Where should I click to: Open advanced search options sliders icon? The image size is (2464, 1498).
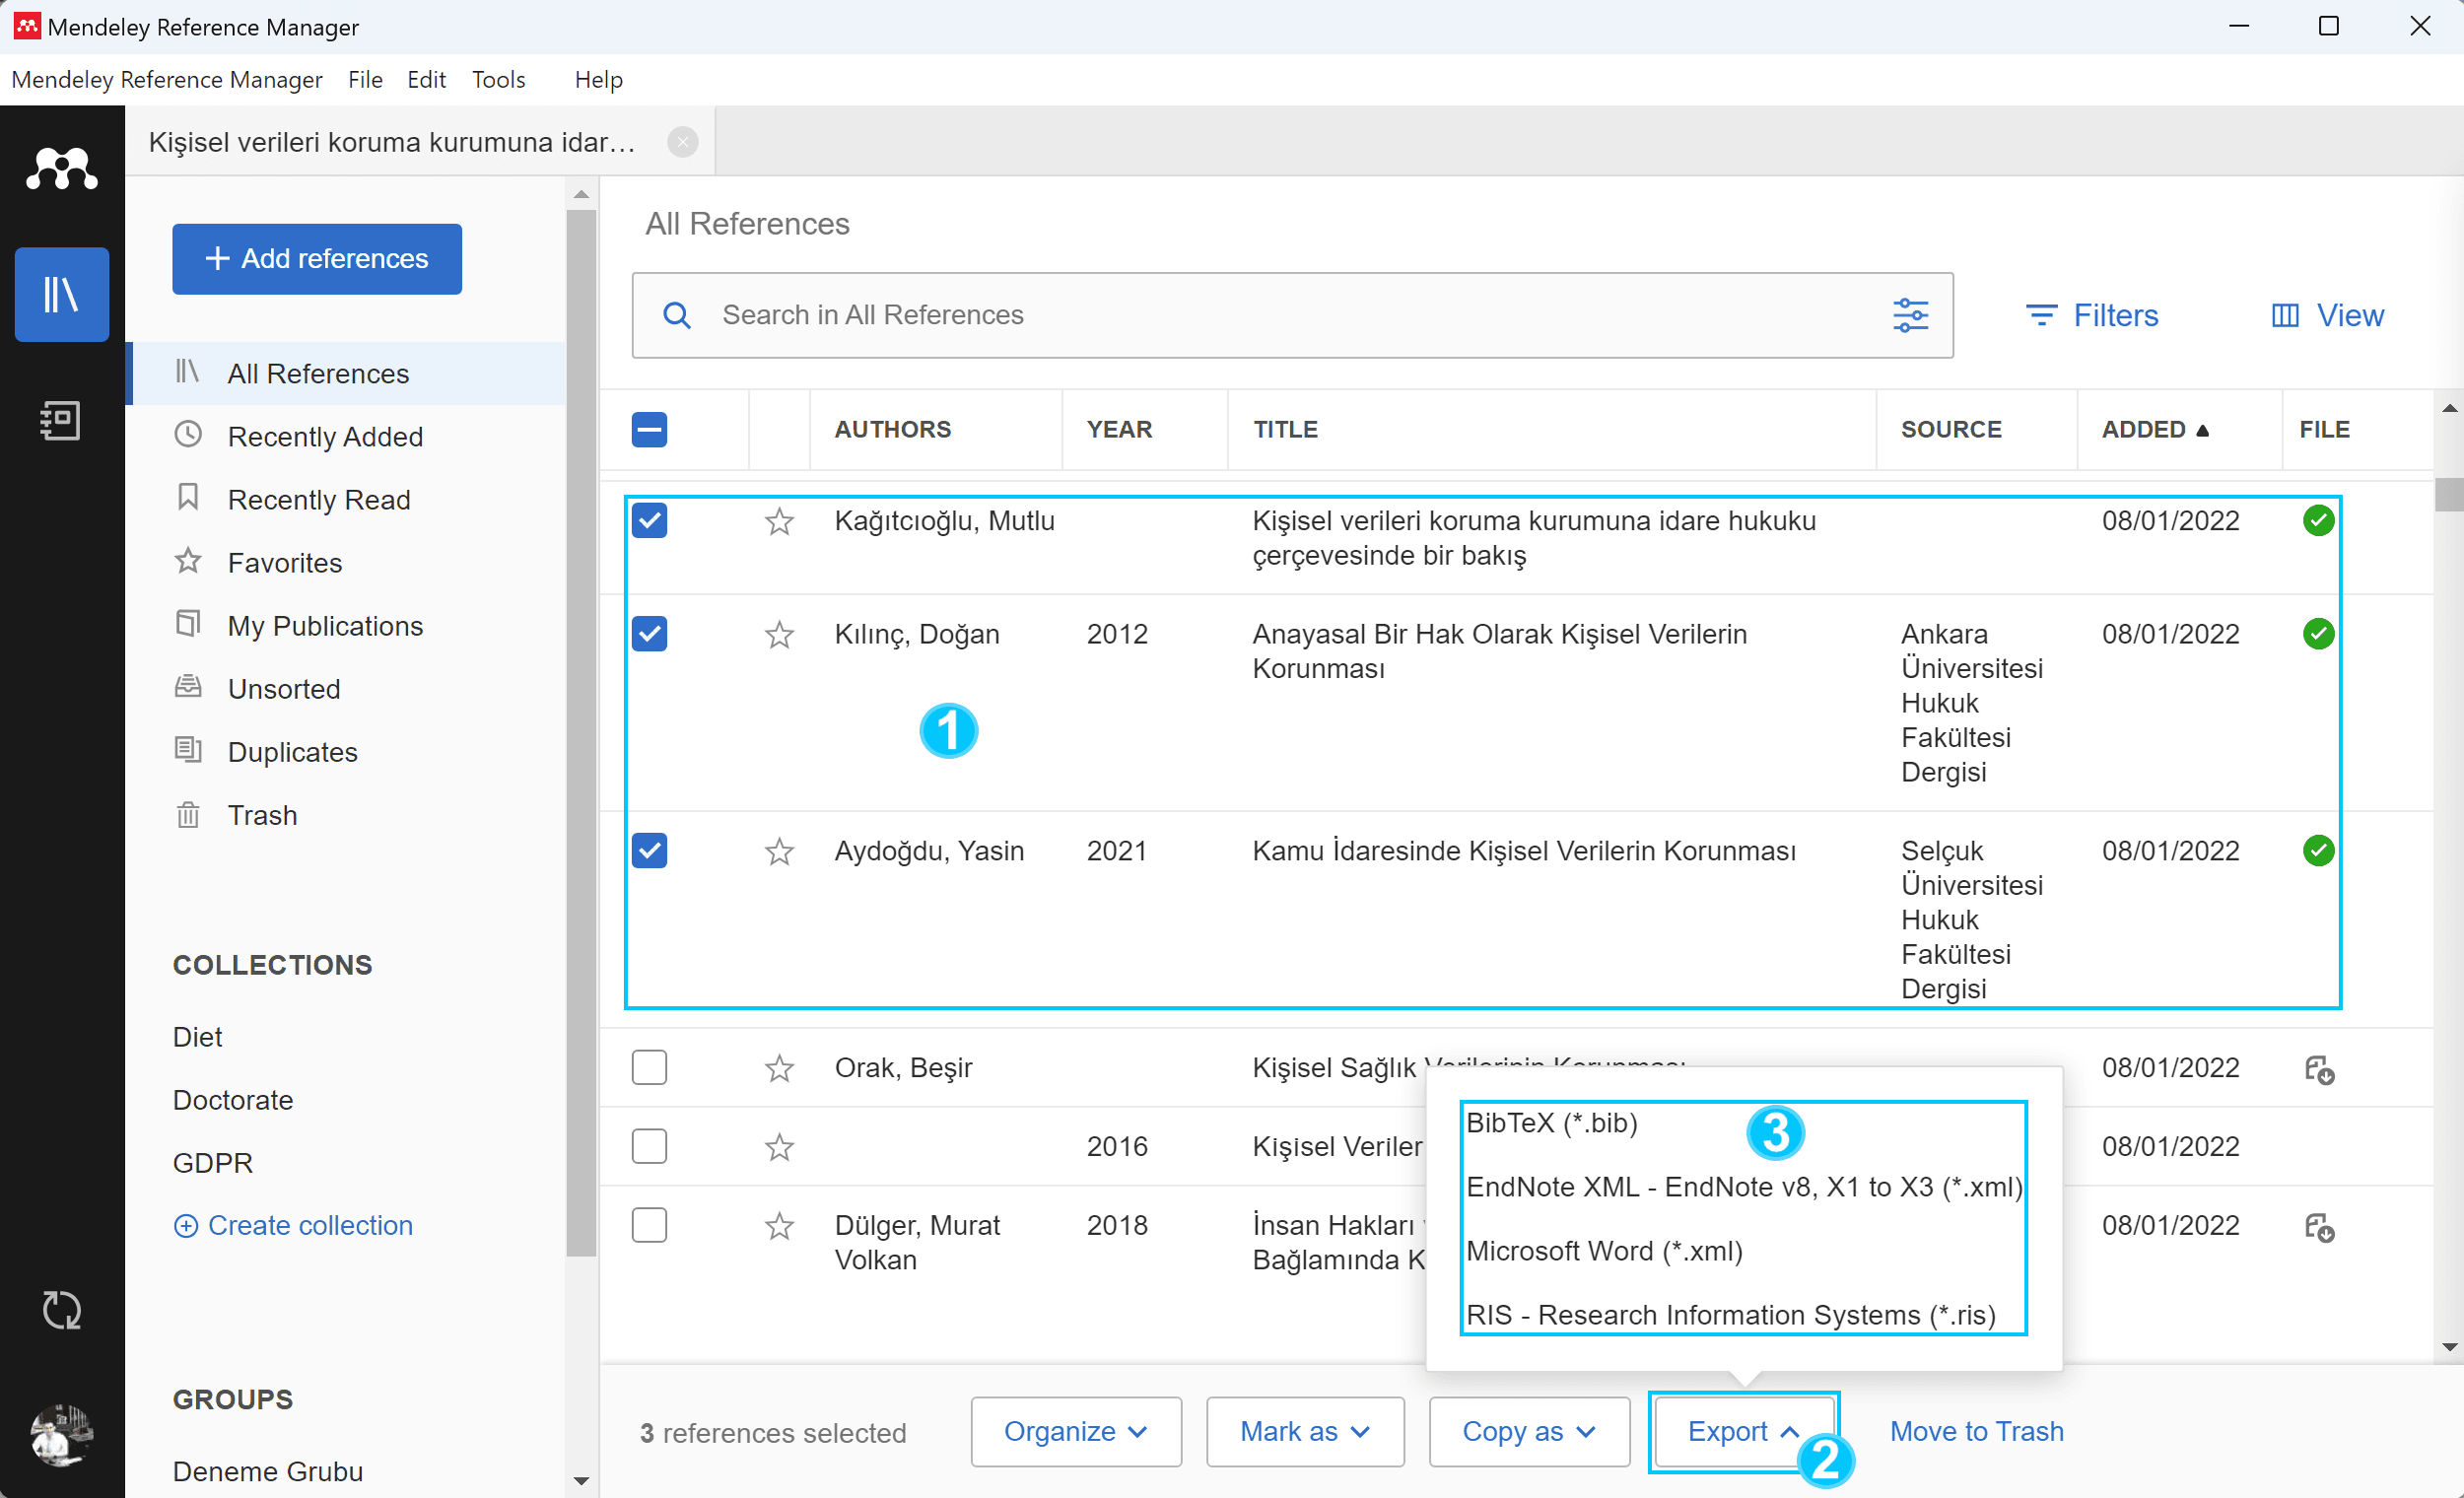coord(1910,316)
